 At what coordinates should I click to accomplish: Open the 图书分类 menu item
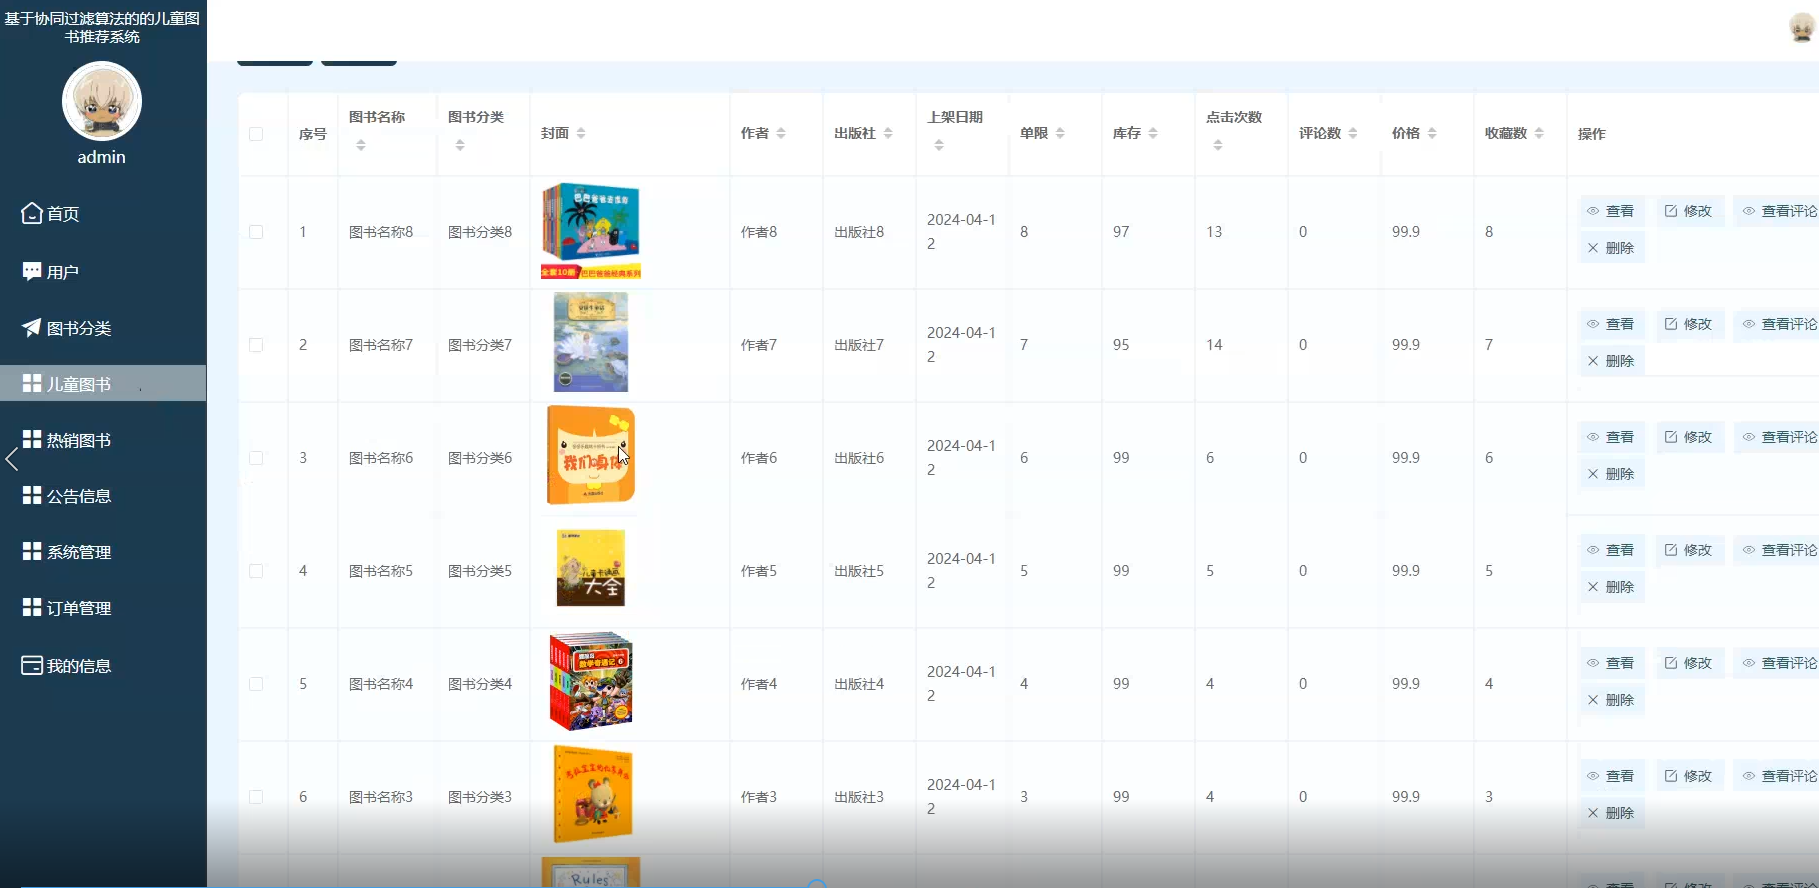[x=103, y=328]
